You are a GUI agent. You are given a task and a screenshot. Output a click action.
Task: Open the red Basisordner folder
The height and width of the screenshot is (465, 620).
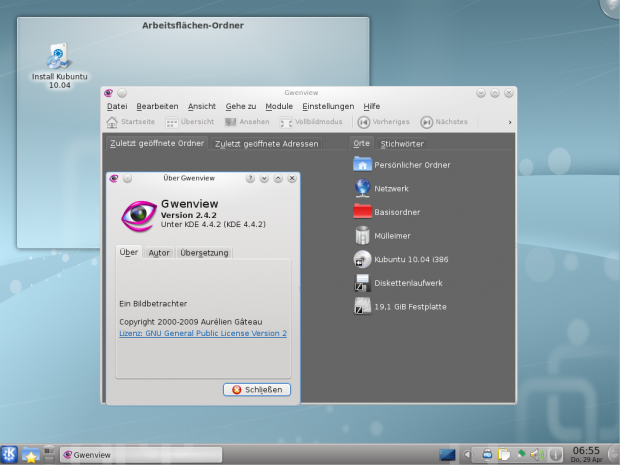click(386, 212)
